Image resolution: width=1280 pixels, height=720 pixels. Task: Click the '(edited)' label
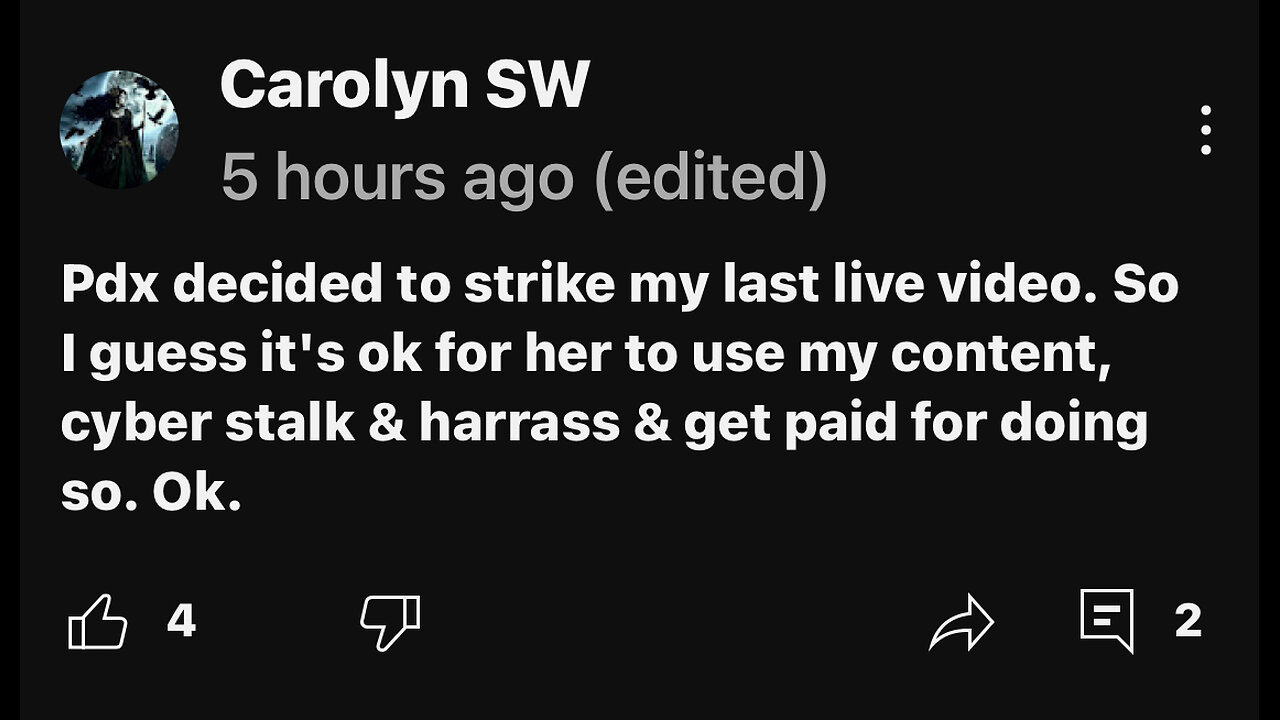point(710,178)
